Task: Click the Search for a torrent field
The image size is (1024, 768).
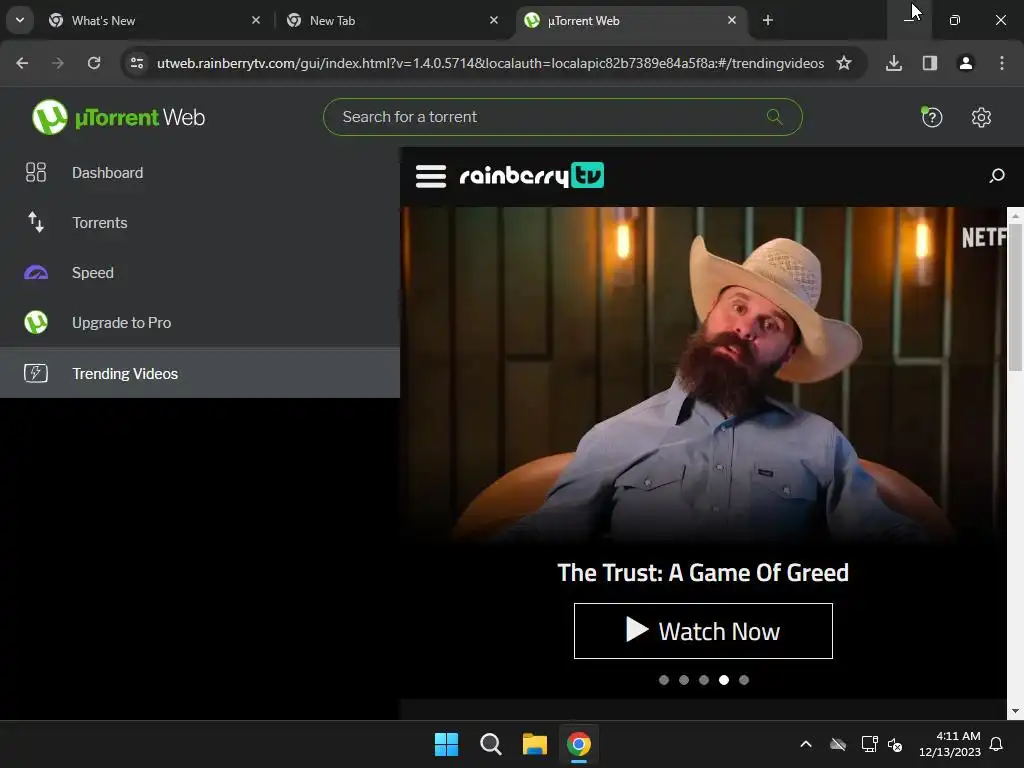Action: click(x=562, y=117)
